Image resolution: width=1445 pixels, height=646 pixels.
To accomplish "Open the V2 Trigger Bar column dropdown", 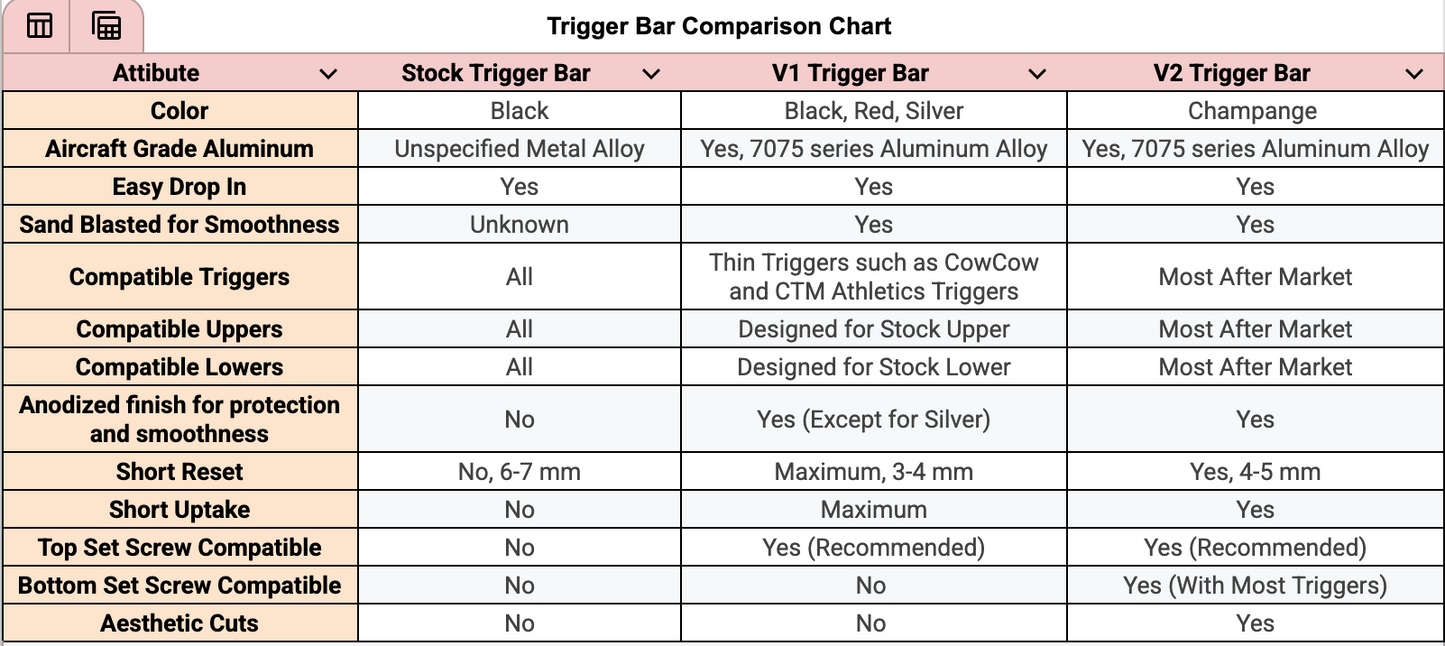I will coord(1414,72).
